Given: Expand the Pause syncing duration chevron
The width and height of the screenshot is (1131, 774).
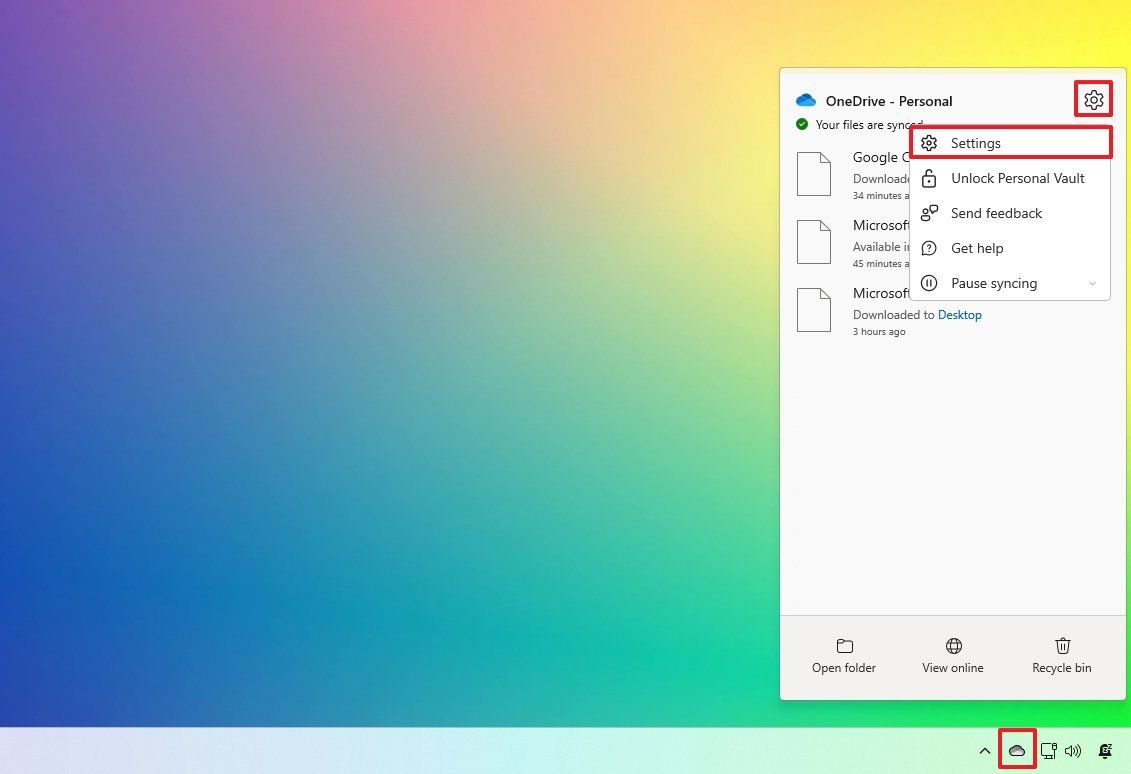Looking at the screenshot, I should click(x=1092, y=283).
